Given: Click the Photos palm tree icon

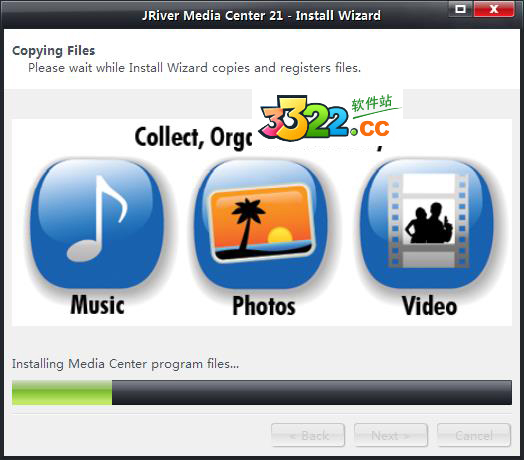Looking at the screenshot, I should click(261, 224).
